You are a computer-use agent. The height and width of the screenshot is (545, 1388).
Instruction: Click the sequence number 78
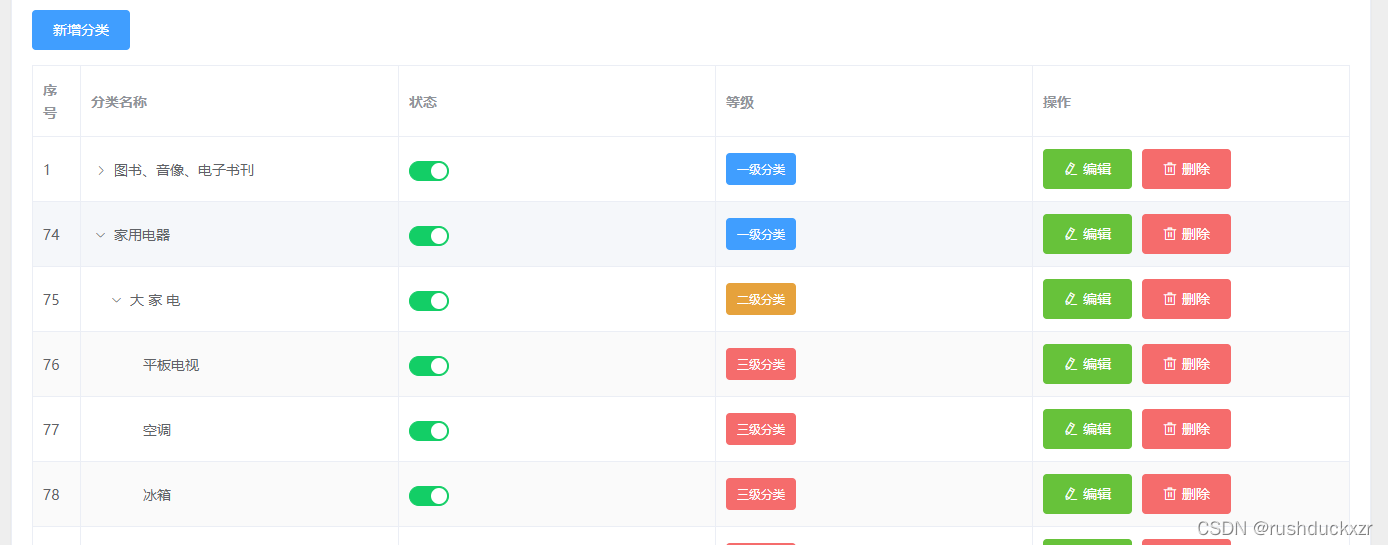51,495
